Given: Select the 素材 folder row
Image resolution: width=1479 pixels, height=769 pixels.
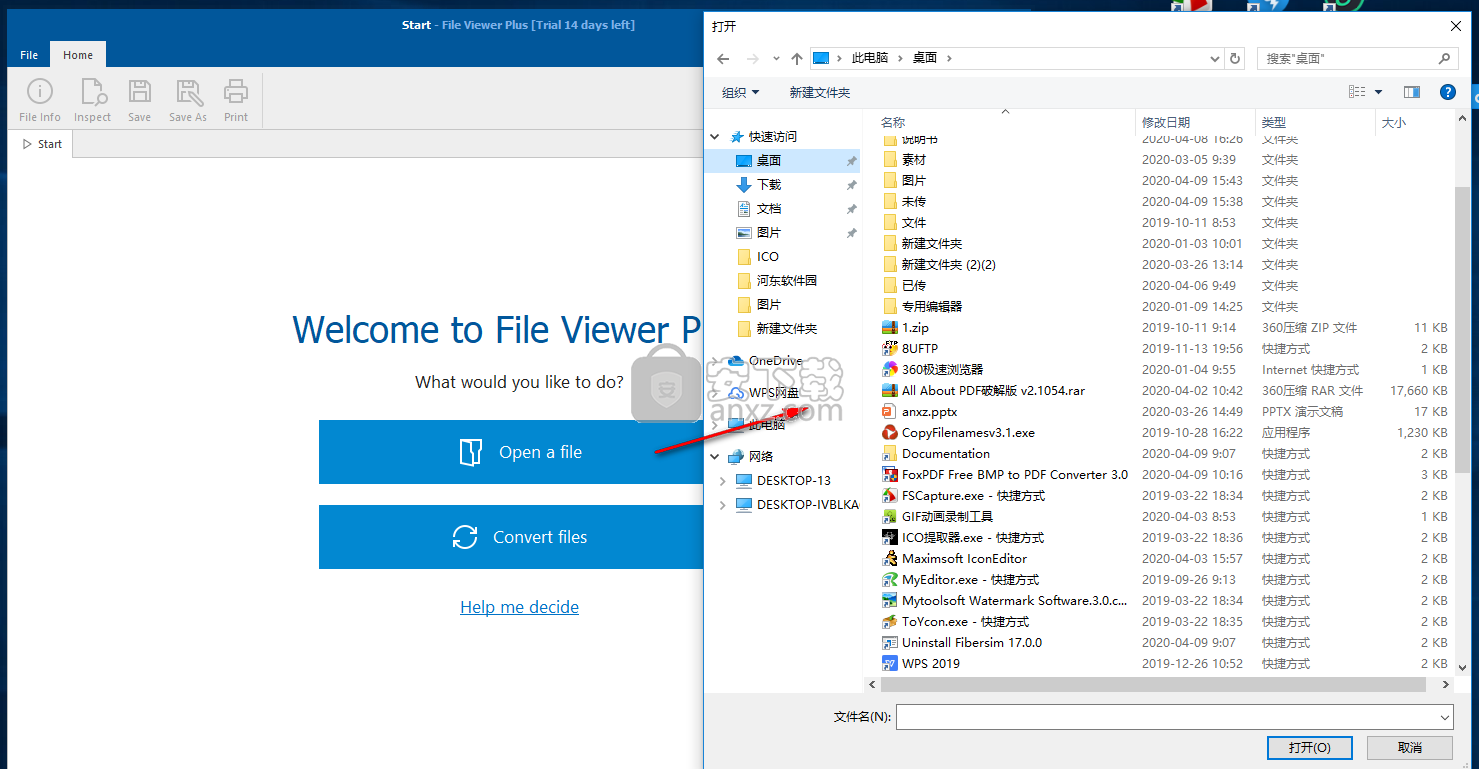Looking at the screenshot, I should (x=1165, y=160).
